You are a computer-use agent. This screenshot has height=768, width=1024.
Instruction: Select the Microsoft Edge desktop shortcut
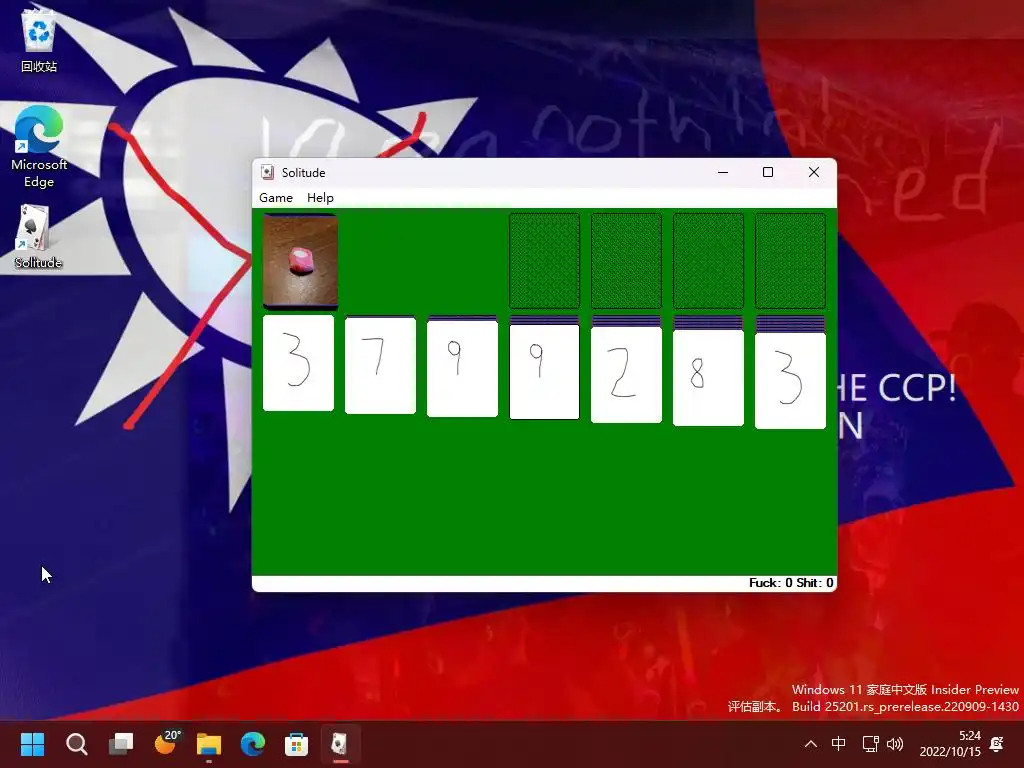[x=39, y=146]
